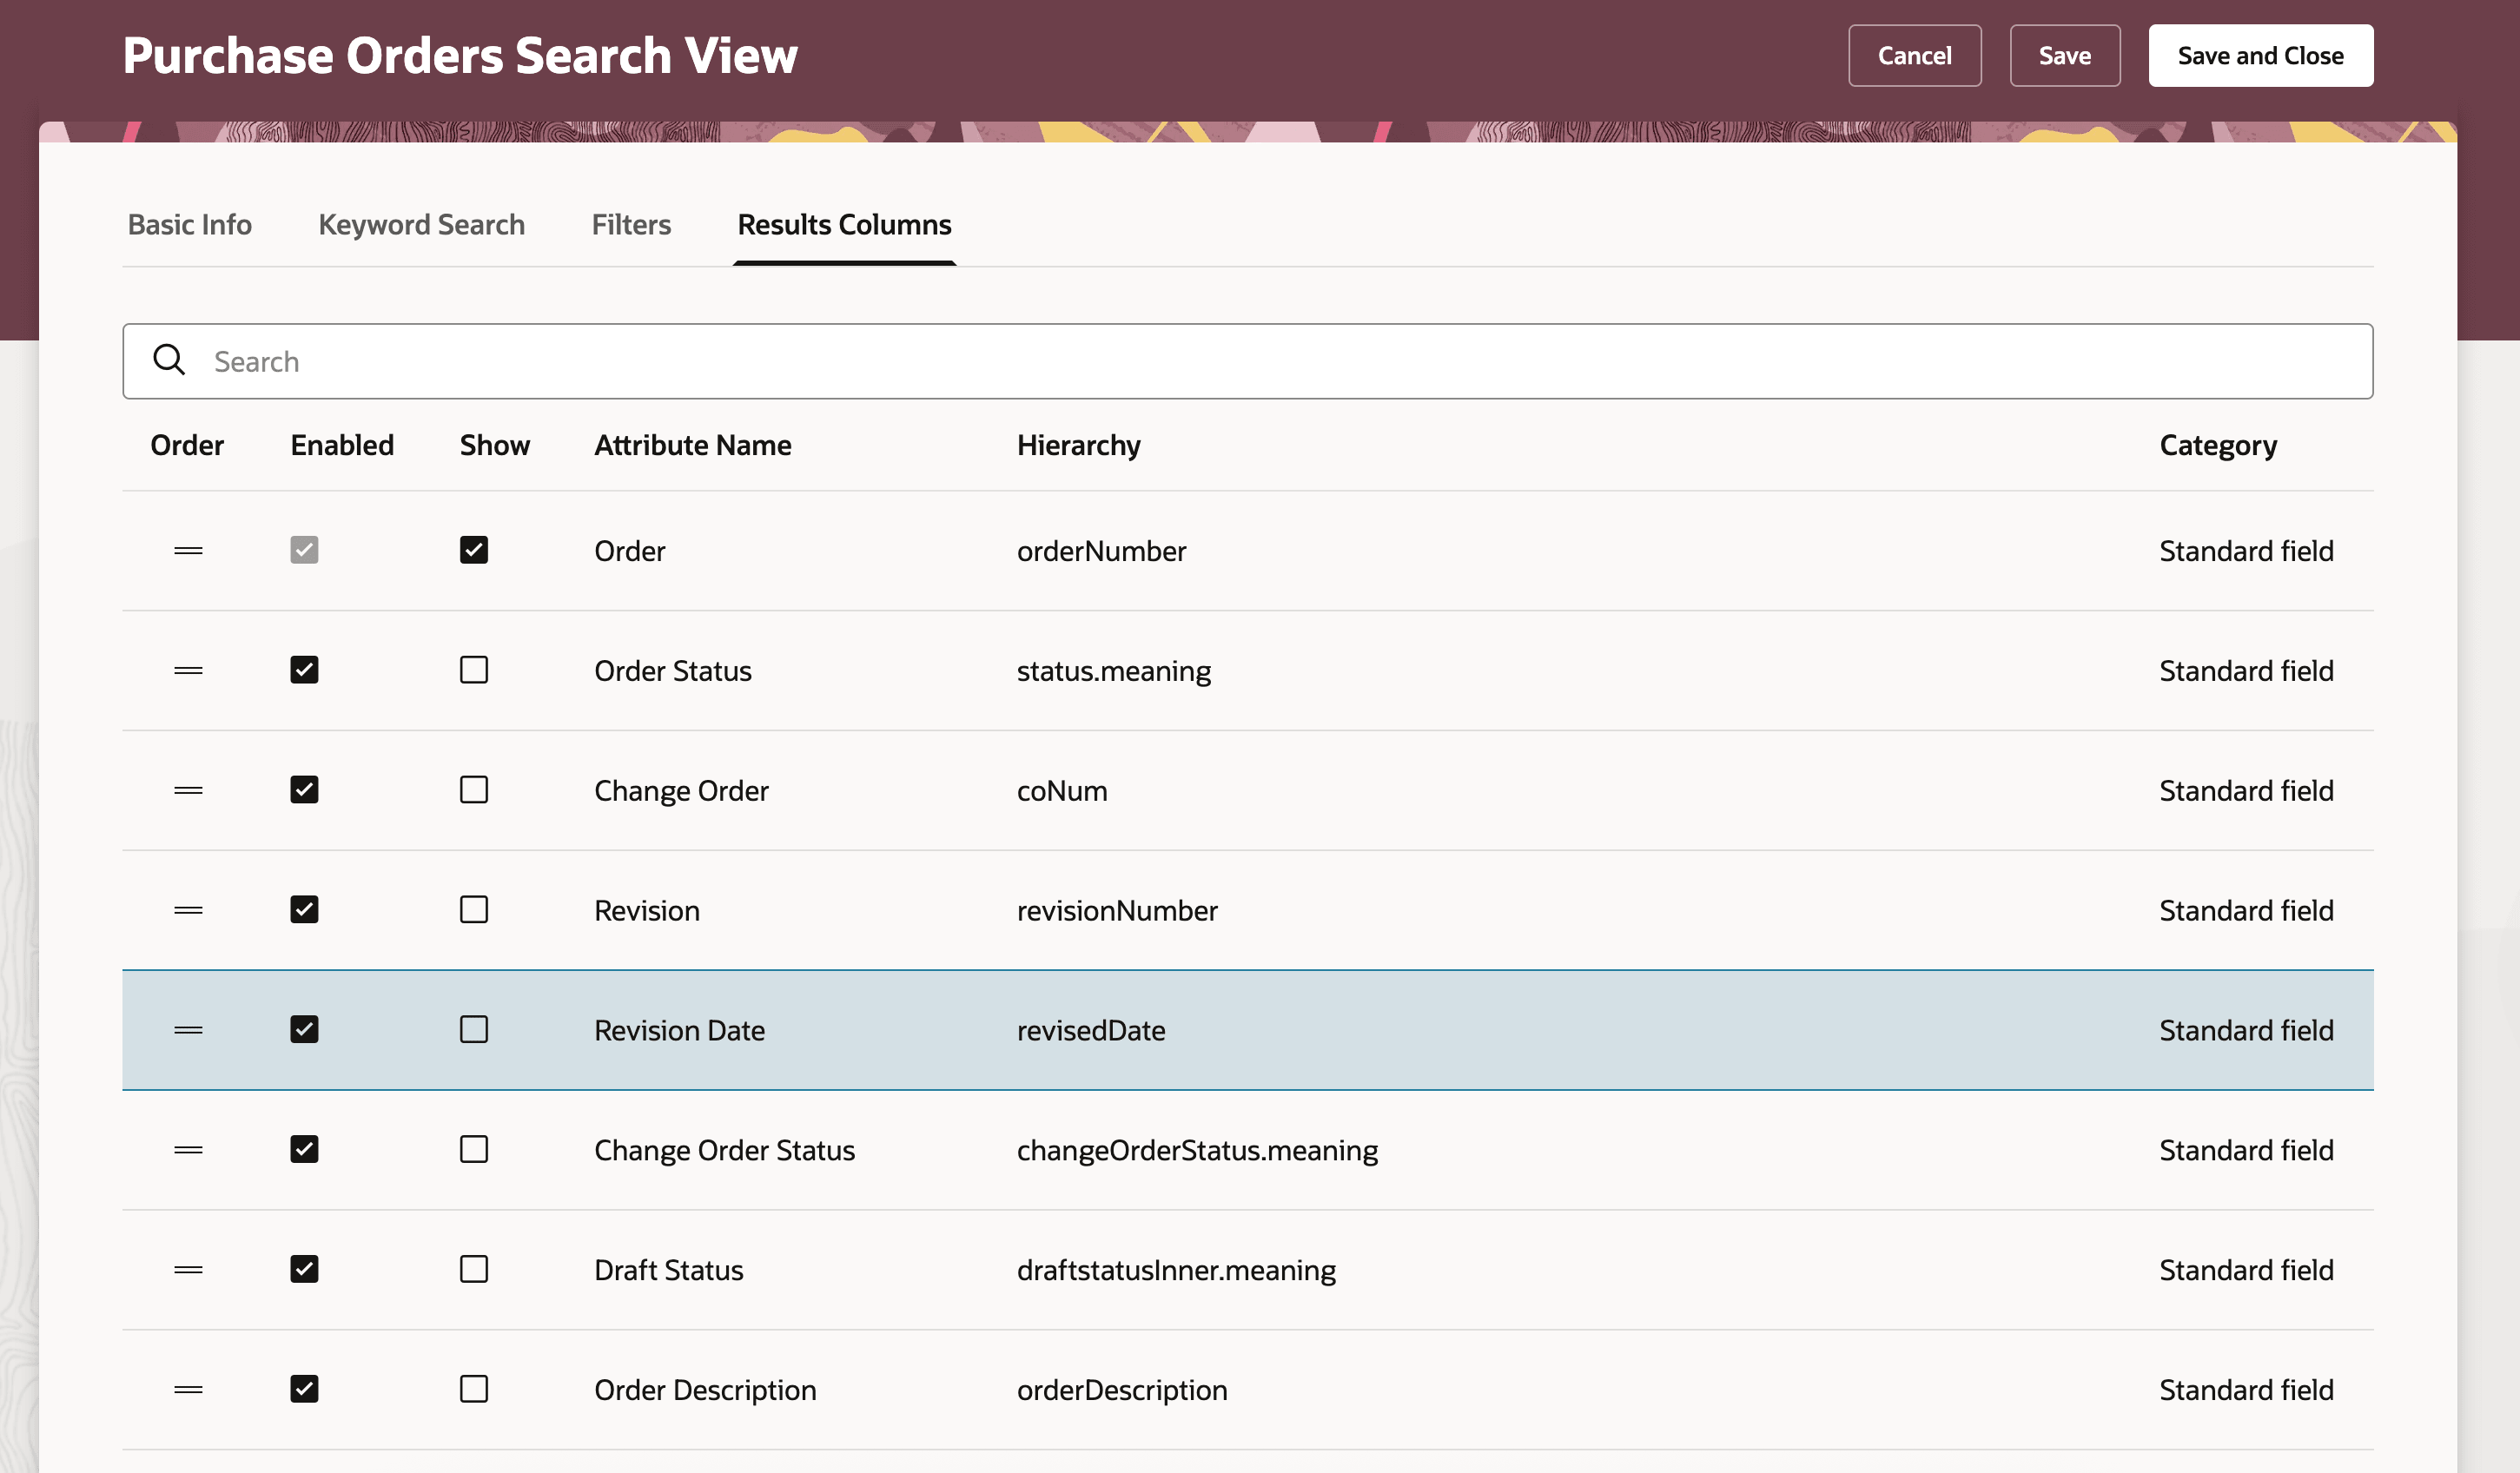
Task: Open the Keyword Search tab
Action: tap(421, 224)
